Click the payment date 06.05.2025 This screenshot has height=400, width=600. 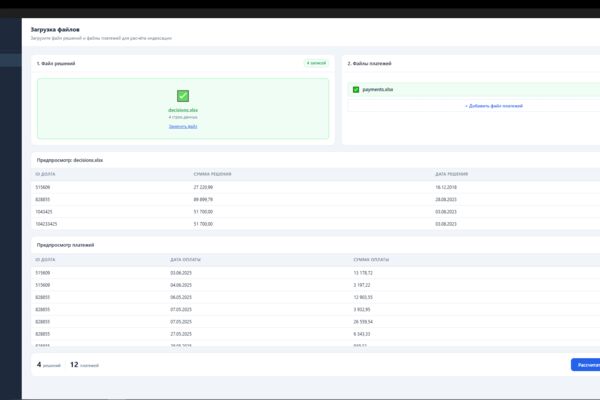[181, 297]
